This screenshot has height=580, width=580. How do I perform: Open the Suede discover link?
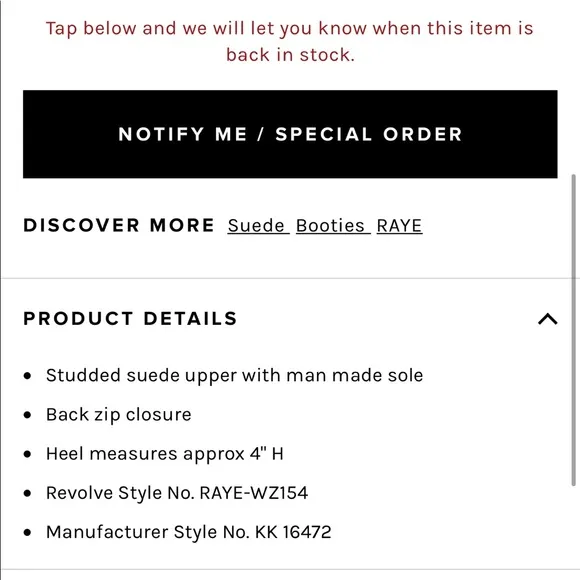click(258, 226)
